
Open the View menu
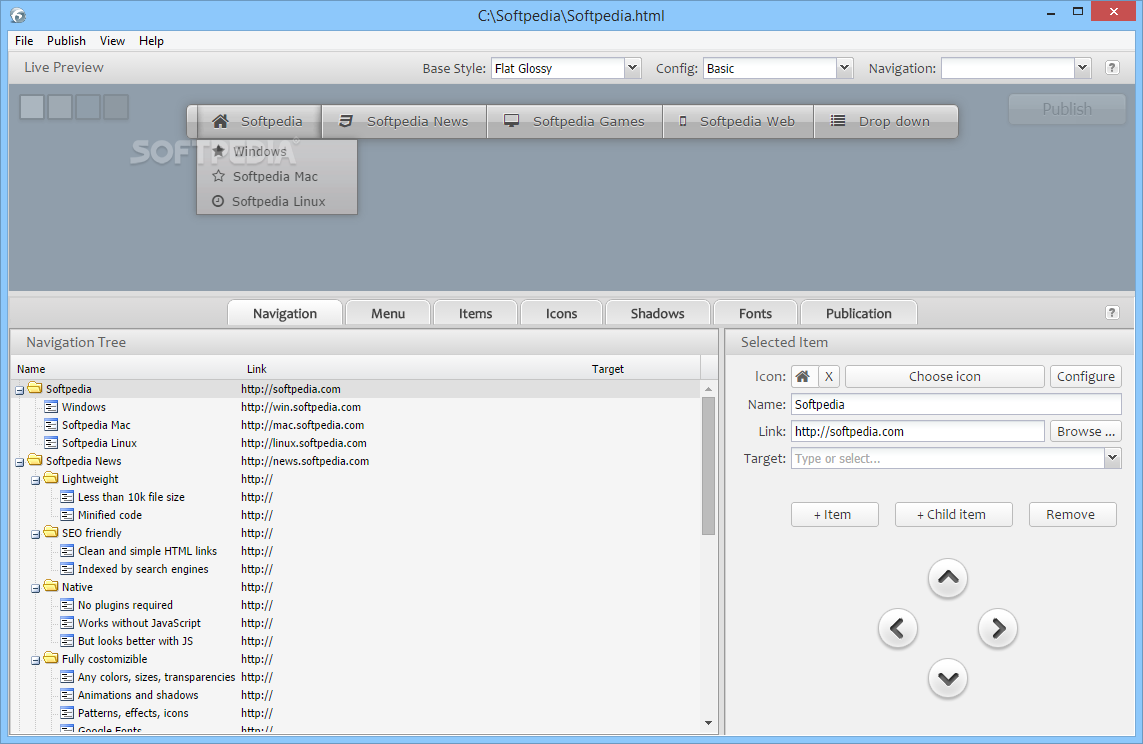click(x=112, y=41)
